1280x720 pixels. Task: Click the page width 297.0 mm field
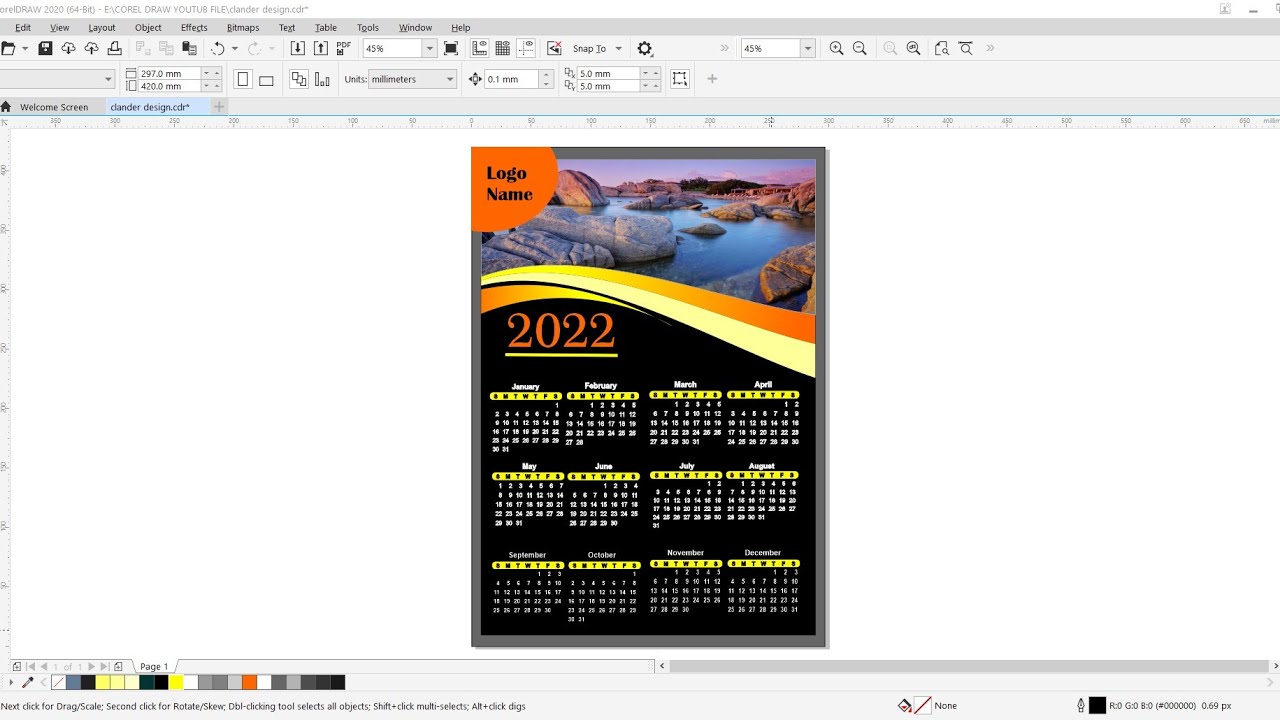pos(170,73)
